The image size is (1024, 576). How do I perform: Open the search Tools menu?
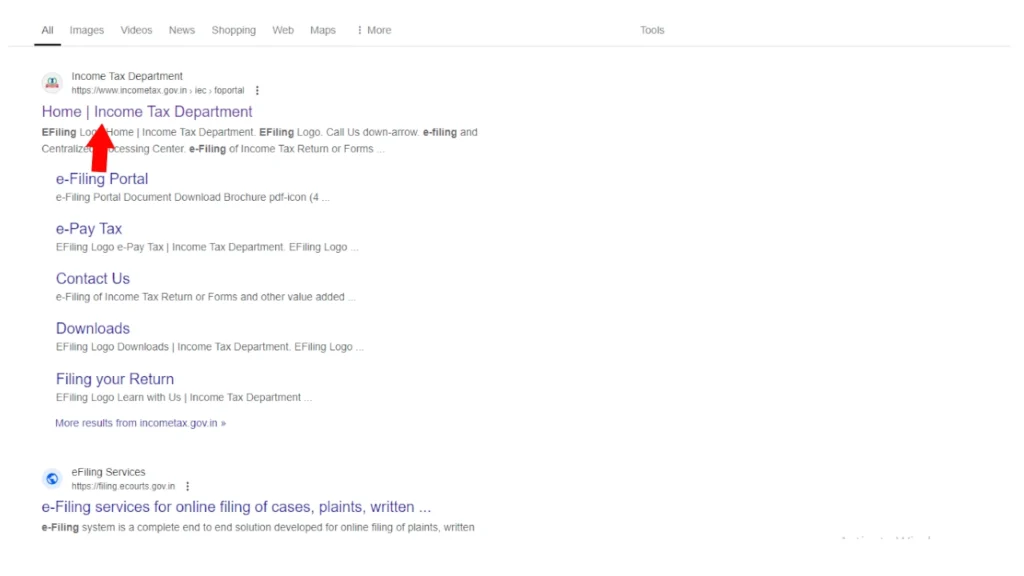point(652,30)
